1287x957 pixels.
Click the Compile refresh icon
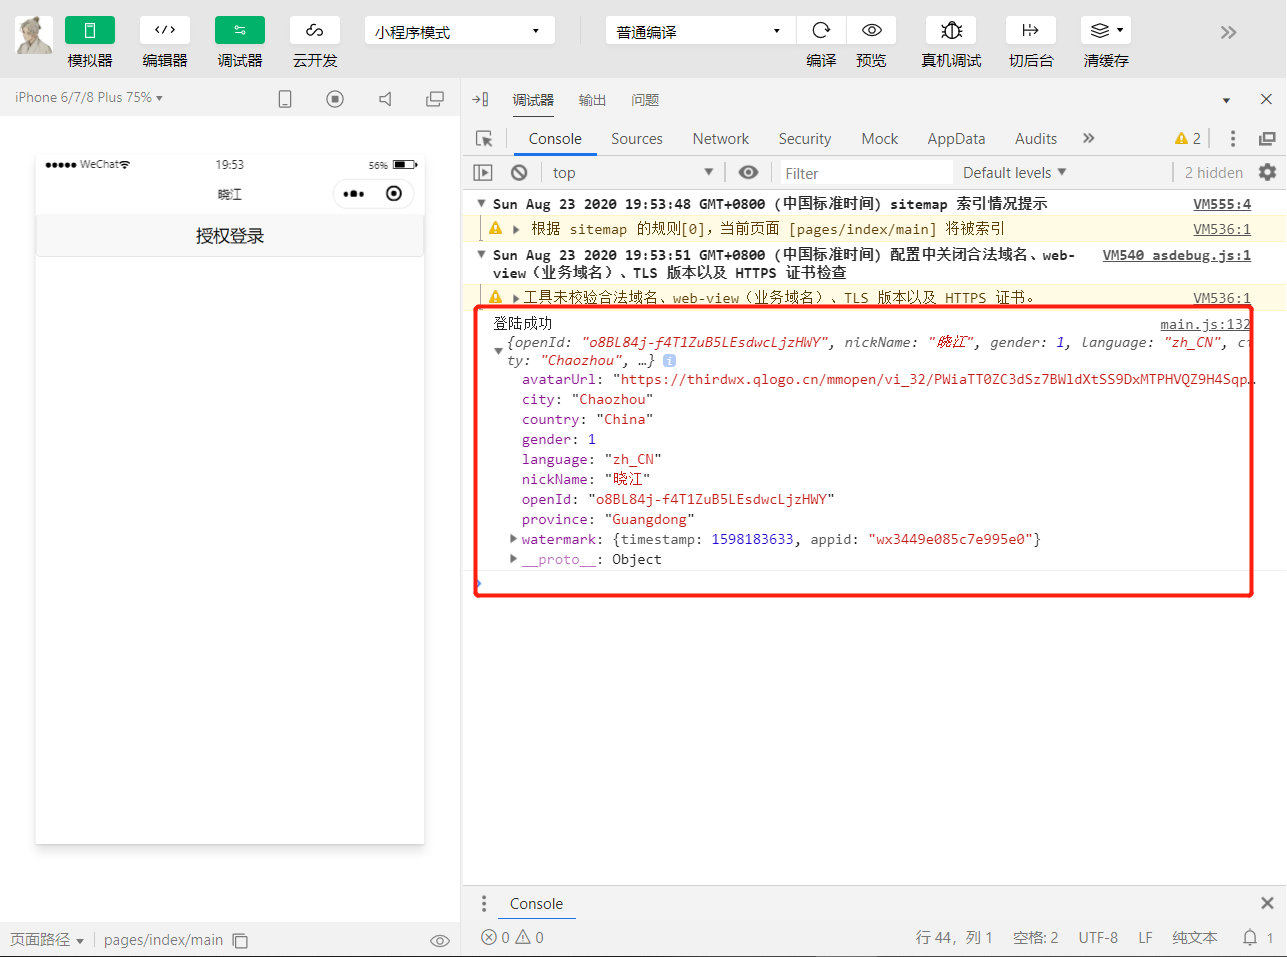click(x=821, y=30)
